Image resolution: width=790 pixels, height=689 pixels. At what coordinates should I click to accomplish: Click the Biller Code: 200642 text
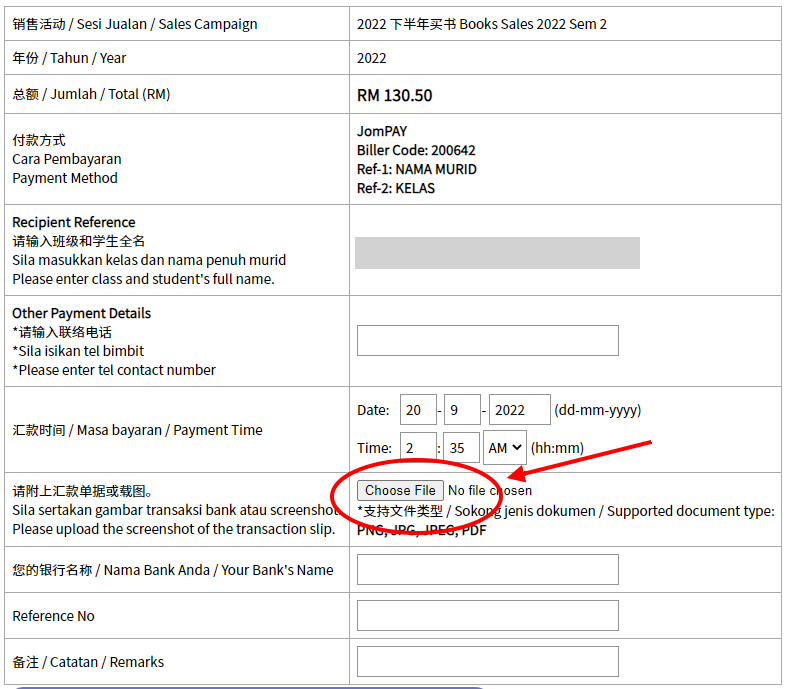[x=416, y=150]
